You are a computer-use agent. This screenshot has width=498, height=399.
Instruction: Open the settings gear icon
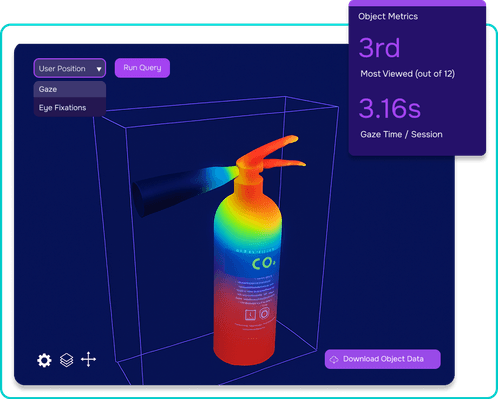tap(44, 360)
